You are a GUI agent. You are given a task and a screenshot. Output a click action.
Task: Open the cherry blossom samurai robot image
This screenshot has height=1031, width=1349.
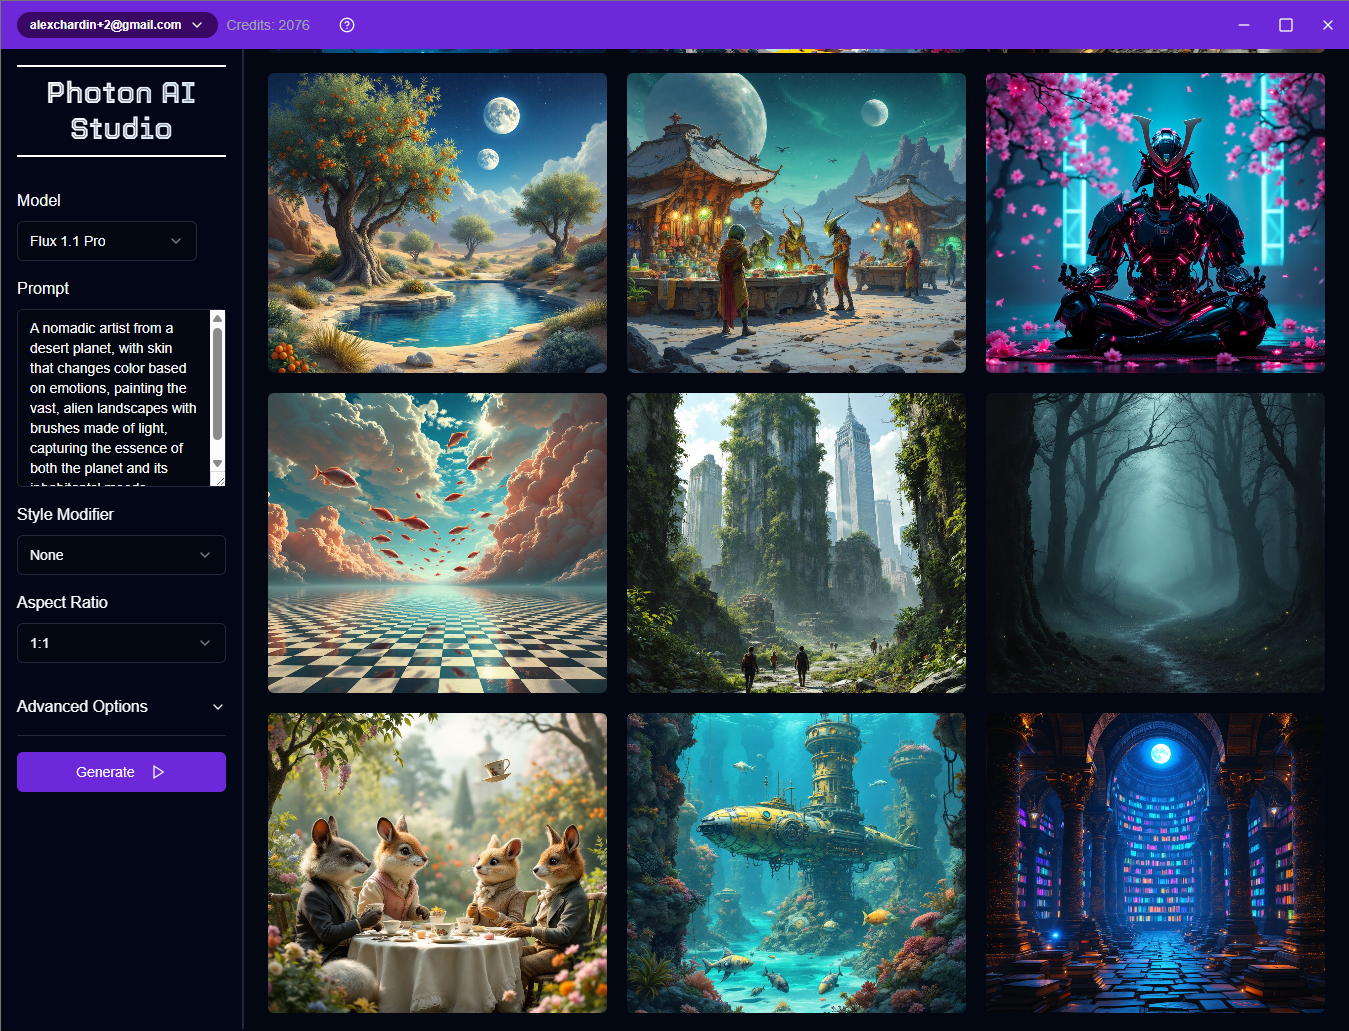tap(1155, 222)
